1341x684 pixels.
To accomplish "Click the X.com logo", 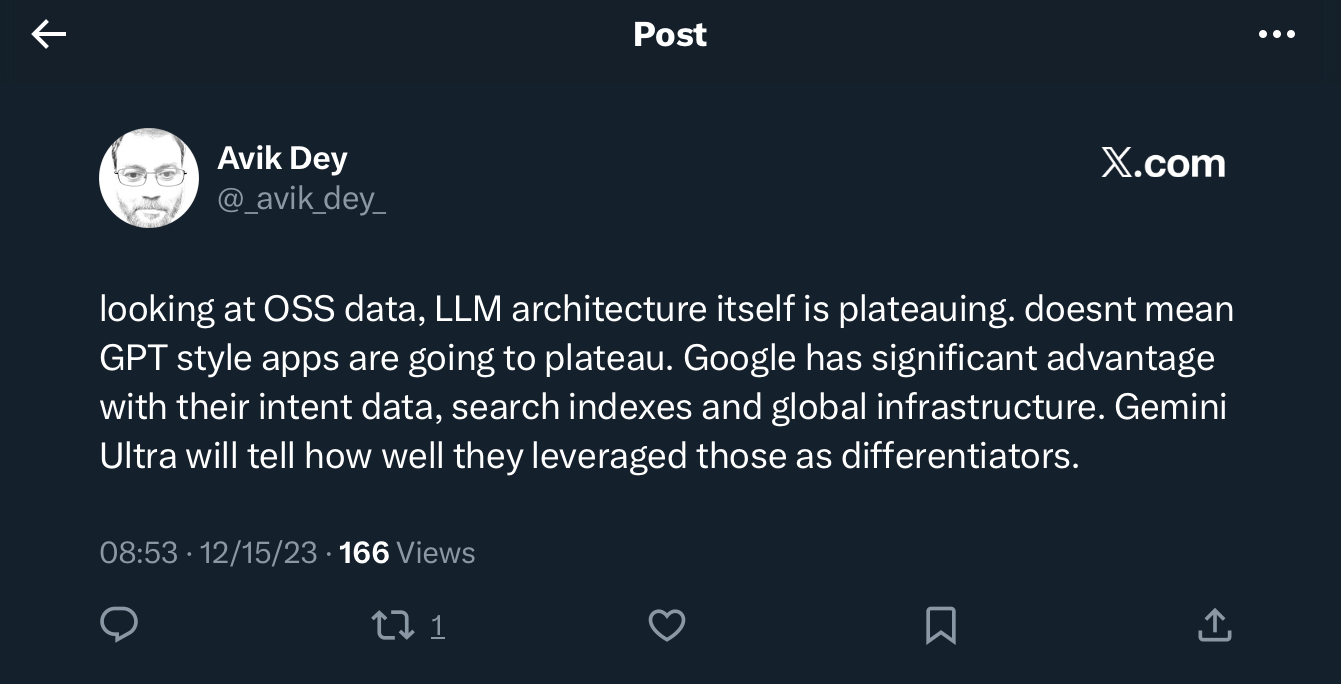I will coord(1163,163).
